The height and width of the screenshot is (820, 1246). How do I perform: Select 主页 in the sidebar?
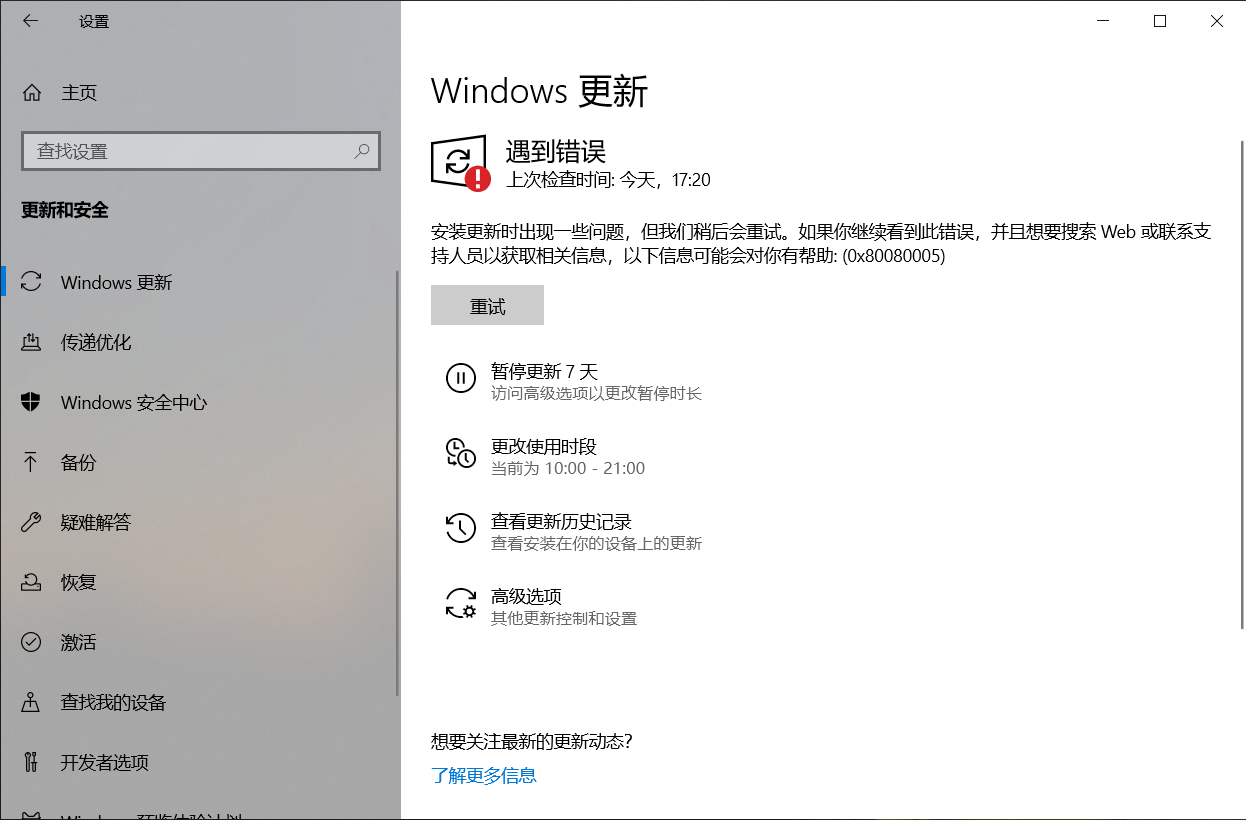200,93
